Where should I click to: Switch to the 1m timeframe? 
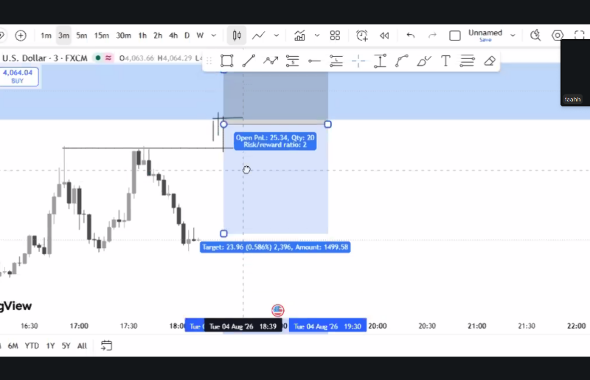[46, 36]
